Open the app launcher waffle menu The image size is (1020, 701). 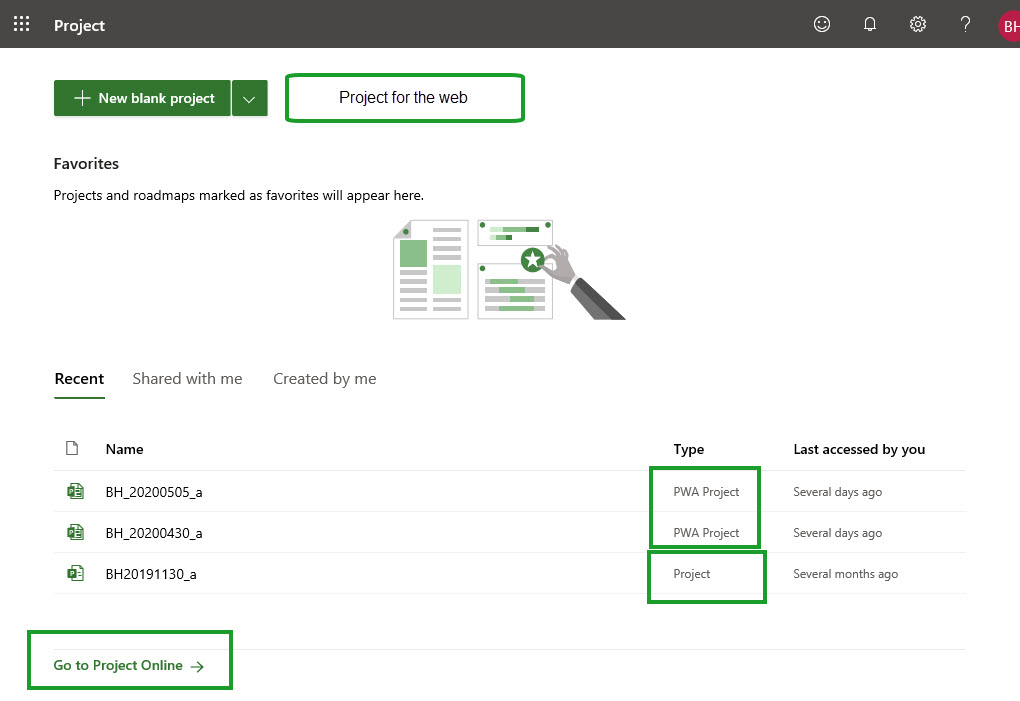click(x=21, y=24)
